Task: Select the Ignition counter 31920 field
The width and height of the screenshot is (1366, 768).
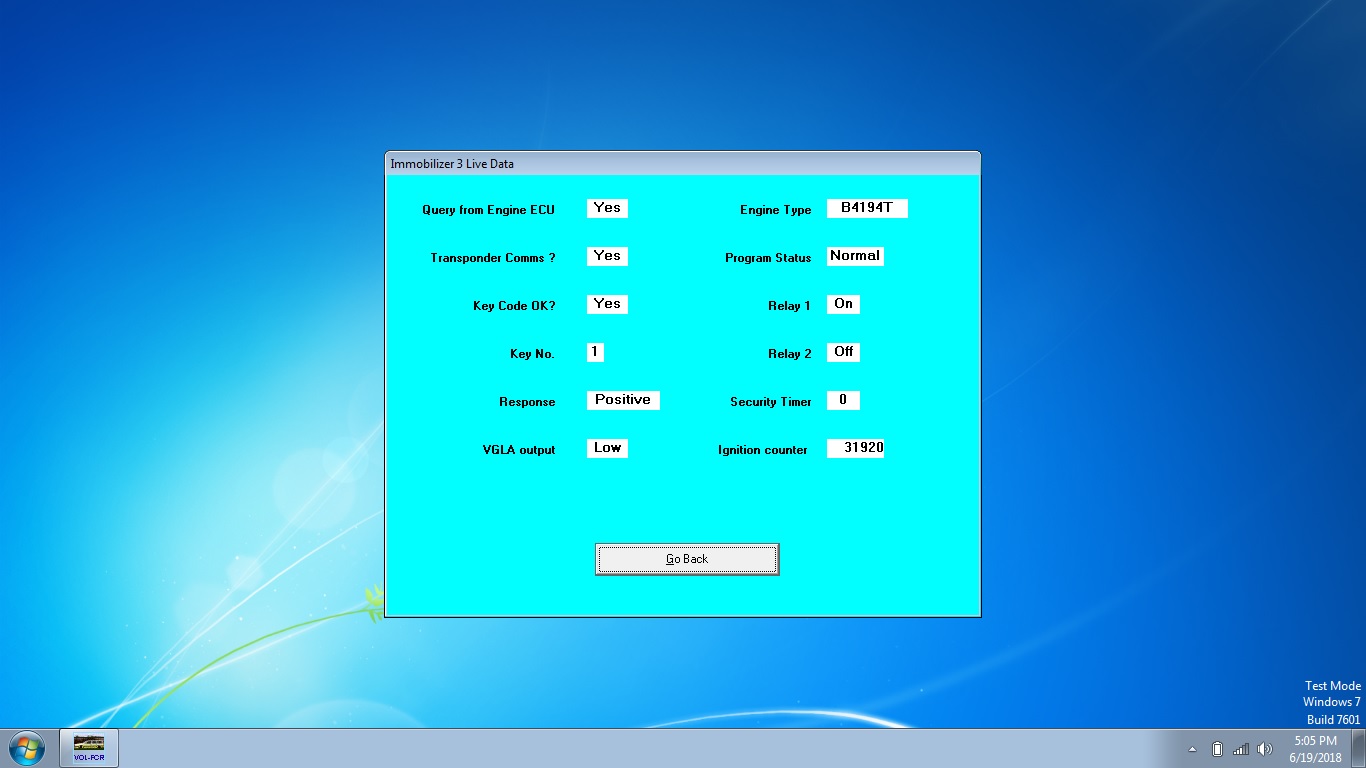Action: pyautogui.click(x=856, y=448)
